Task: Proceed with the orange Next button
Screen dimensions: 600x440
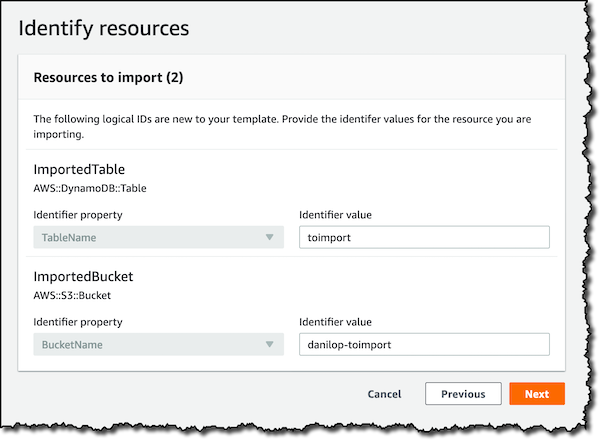Action: (537, 394)
